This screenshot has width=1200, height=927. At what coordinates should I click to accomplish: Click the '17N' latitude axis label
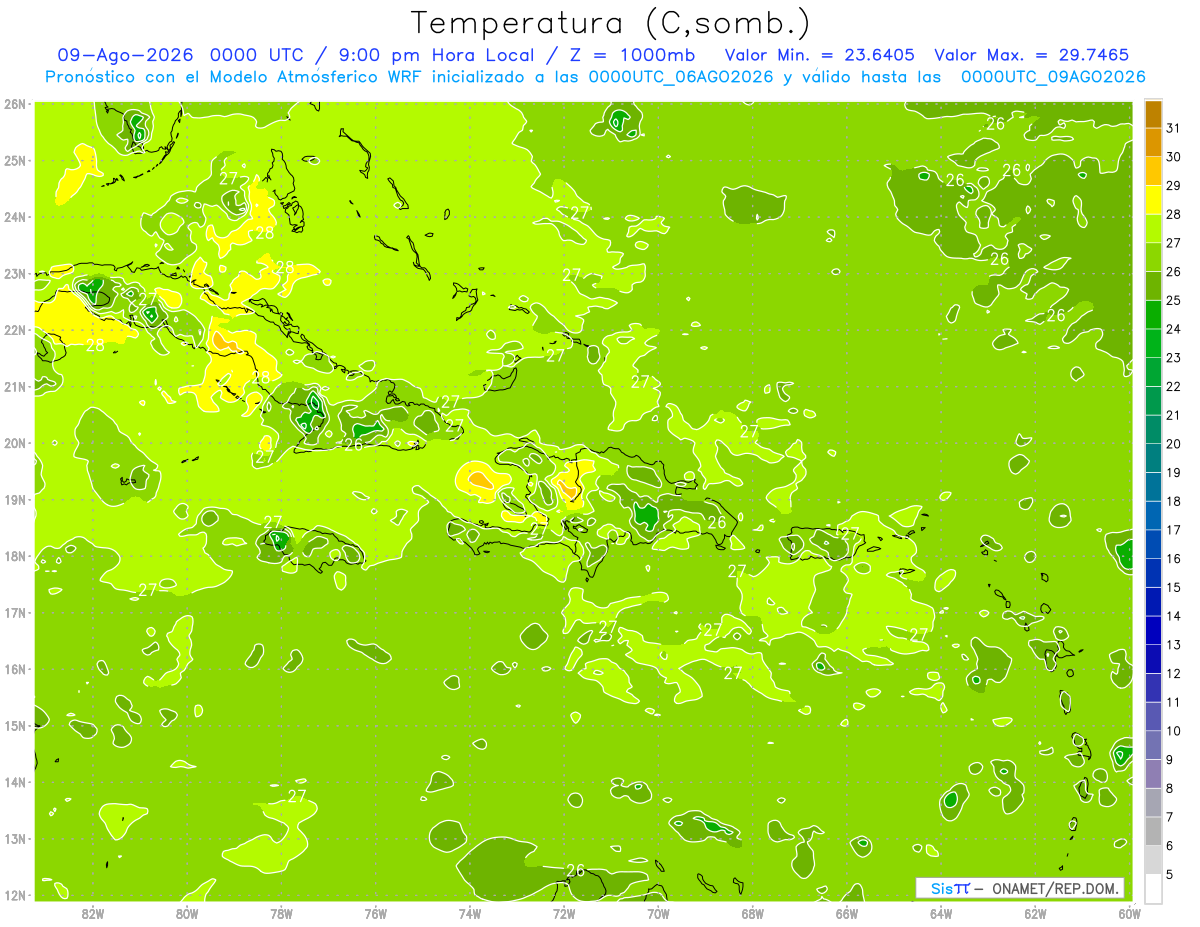(x=14, y=612)
